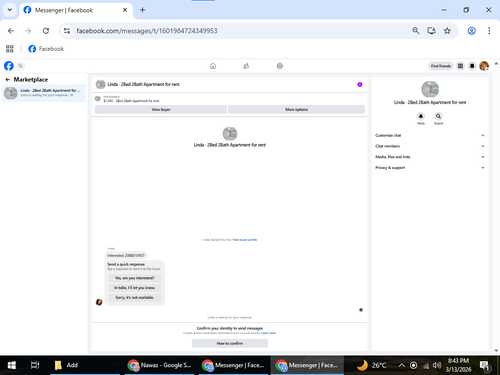The image size is (500, 375).
Task: Select the Messenger | Facebook browser tab
Action: pyautogui.click(x=76, y=10)
